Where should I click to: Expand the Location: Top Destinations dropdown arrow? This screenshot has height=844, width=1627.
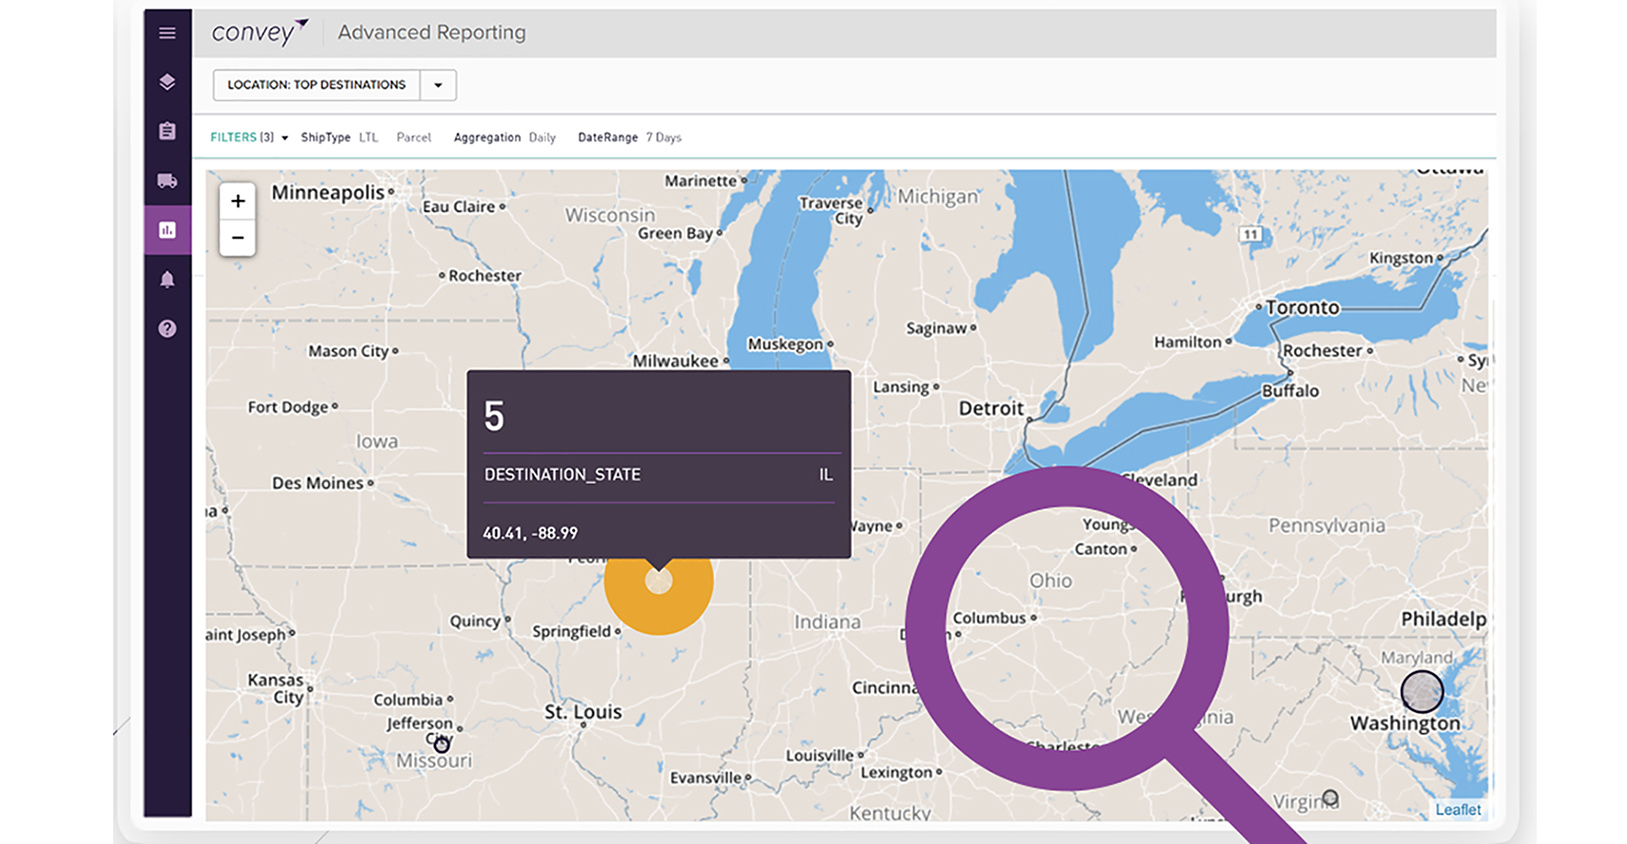click(438, 85)
